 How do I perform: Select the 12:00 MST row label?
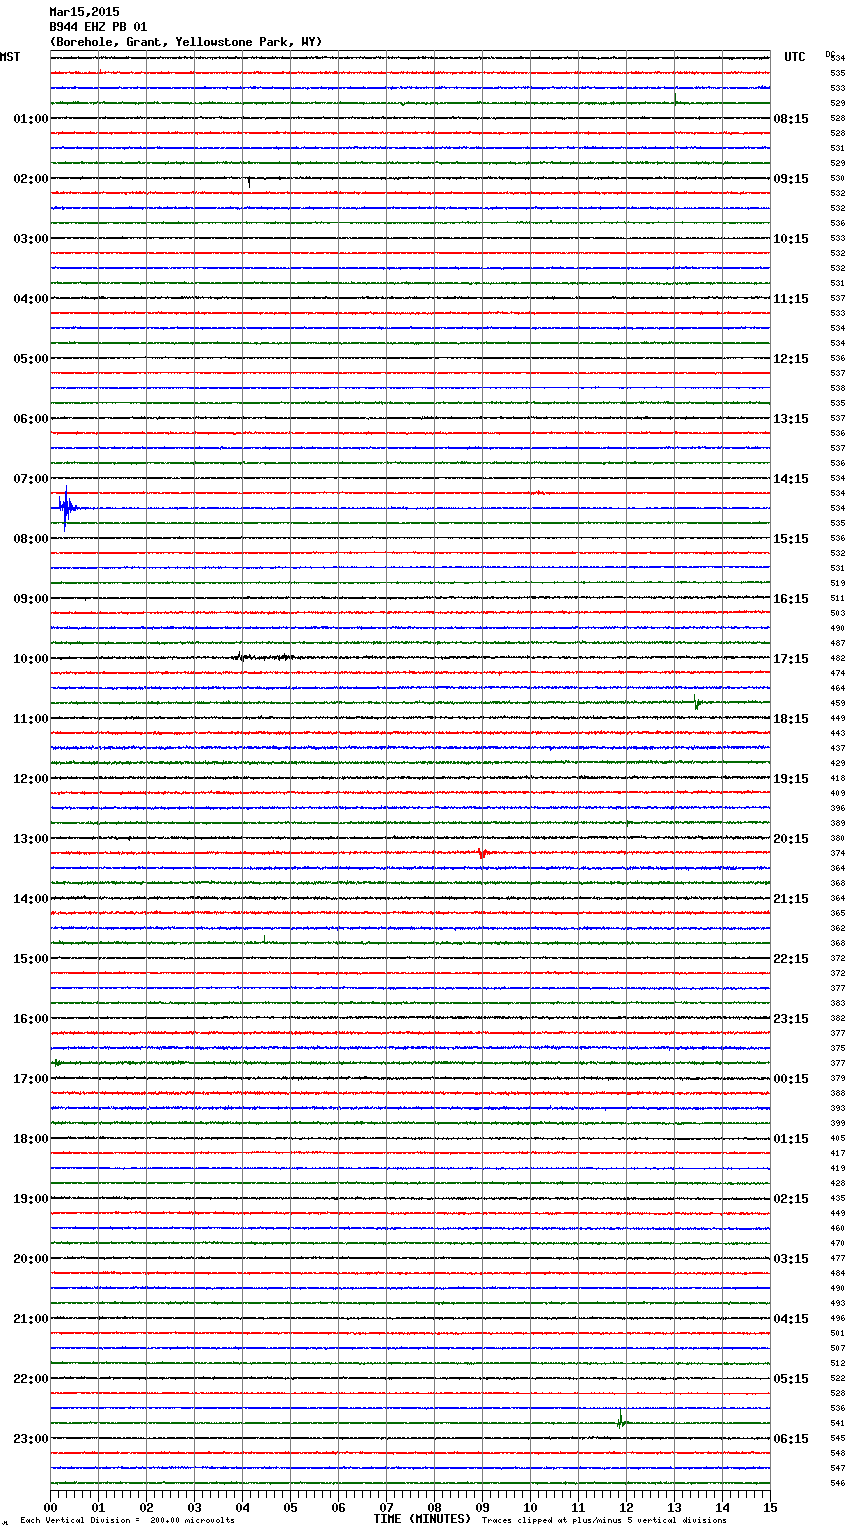pyautogui.click(x=31, y=779)
